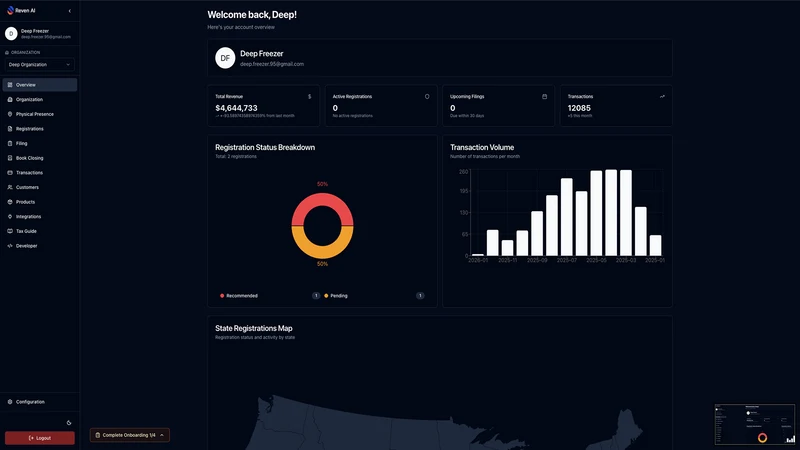Open Book Closing in sidebar
Viewport: 800px width, 450px height.
pos(40,158)
